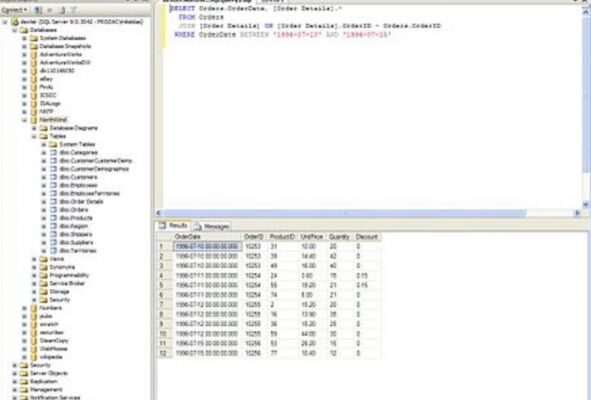Screen dimensions: 591x400
Task: Expand the dbo.Order Details table node
Action: pos(44,202)
